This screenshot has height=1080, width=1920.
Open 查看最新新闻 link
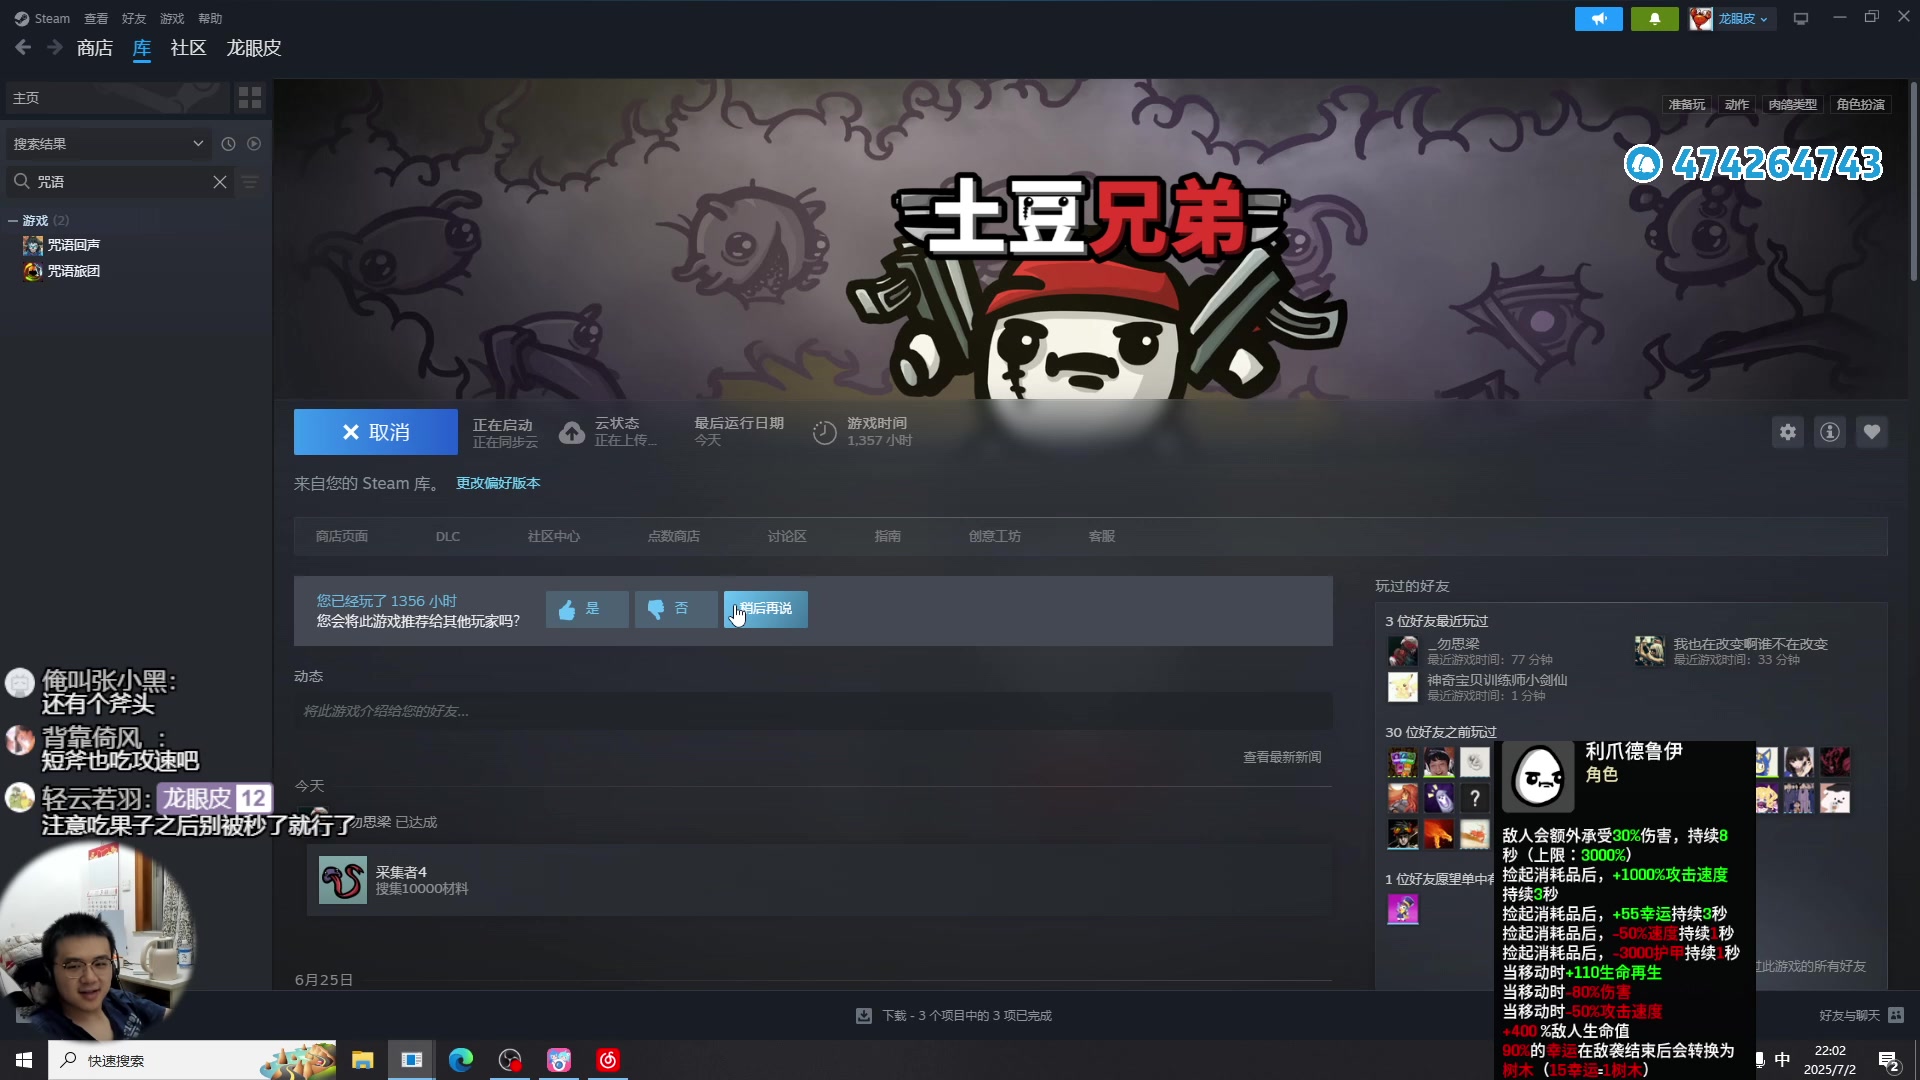point(1282,757)
